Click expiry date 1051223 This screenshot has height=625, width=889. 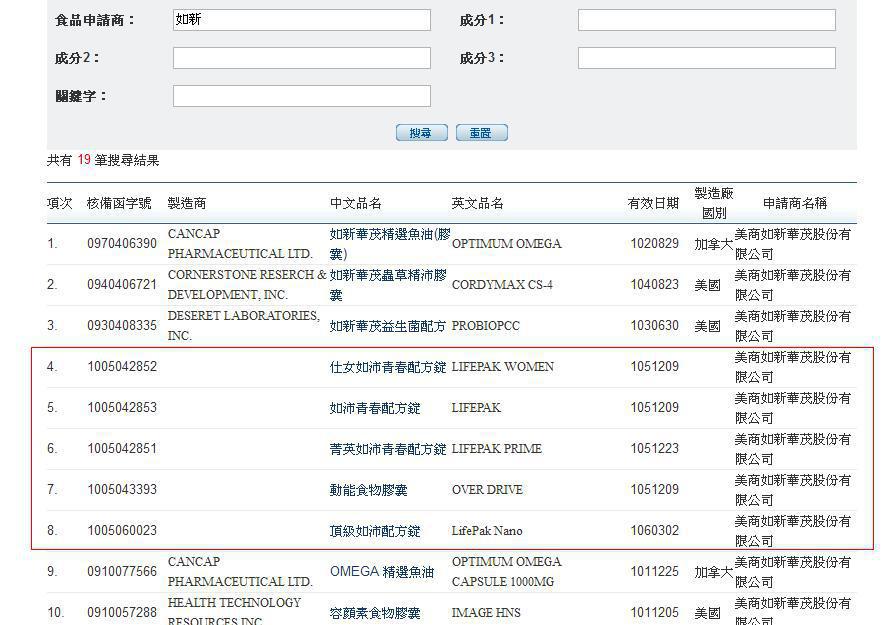tap(654, 448)
